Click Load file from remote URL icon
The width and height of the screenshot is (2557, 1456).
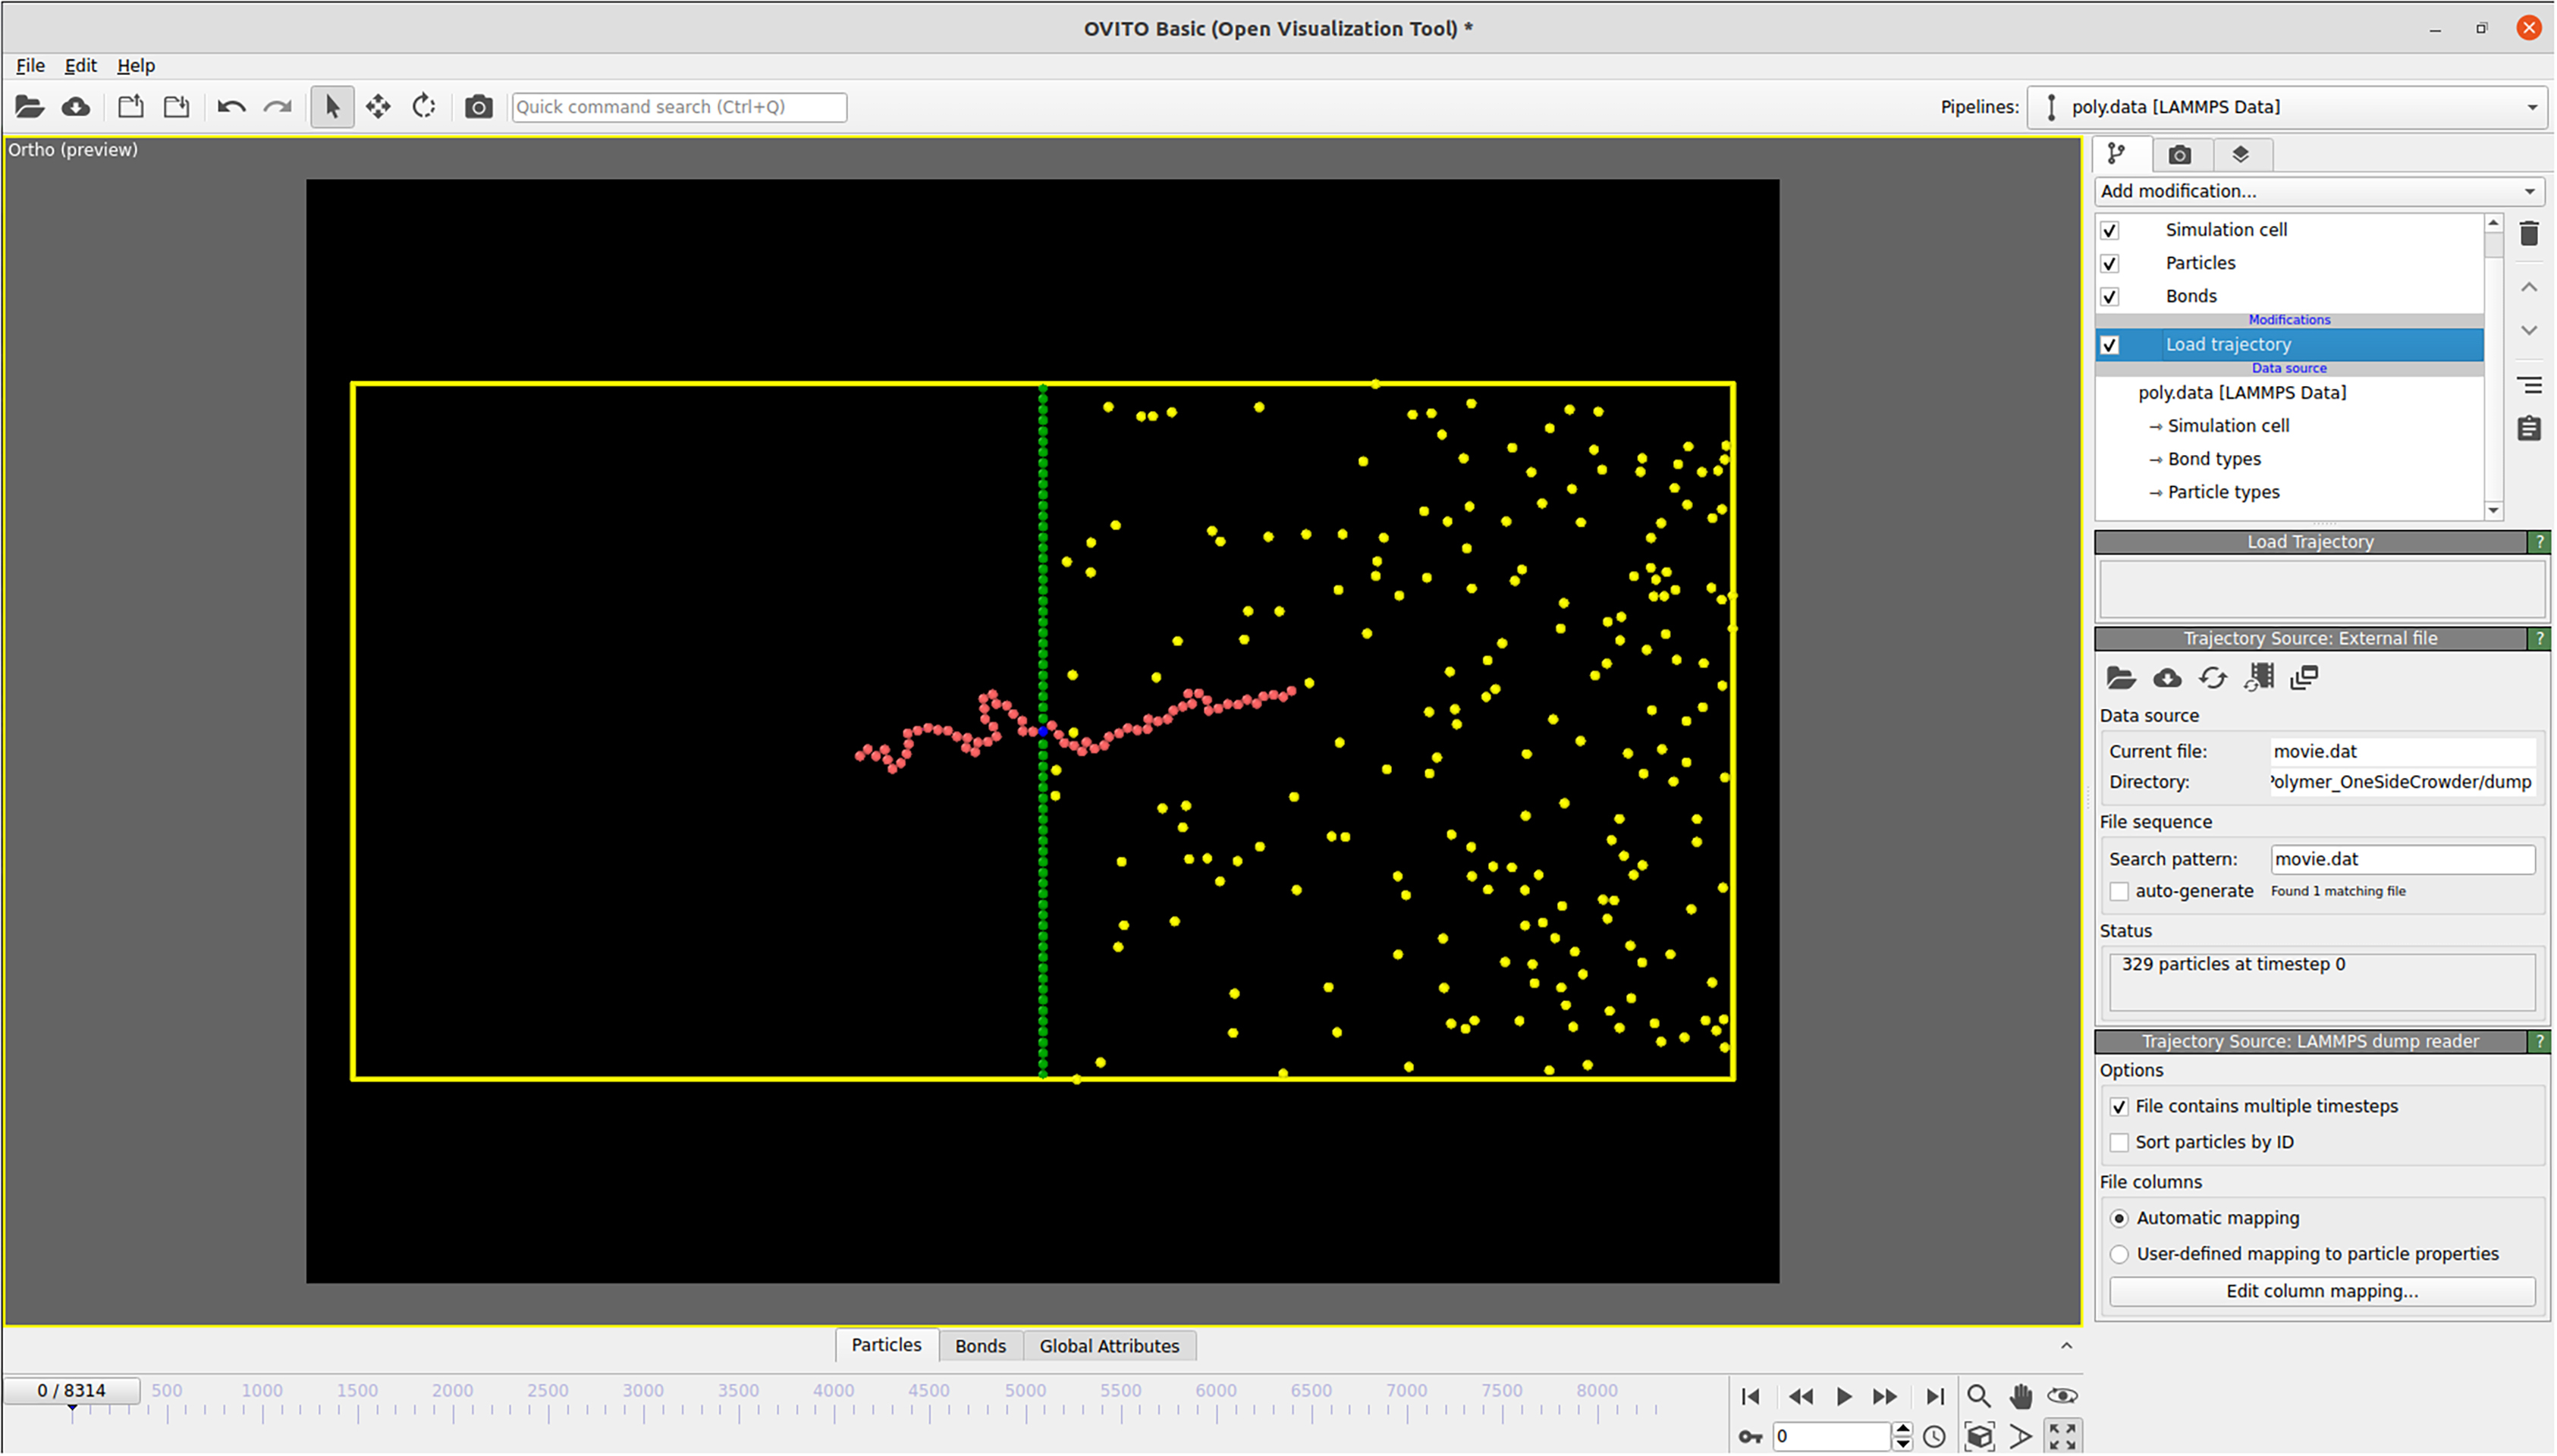(x=76, y=107)
